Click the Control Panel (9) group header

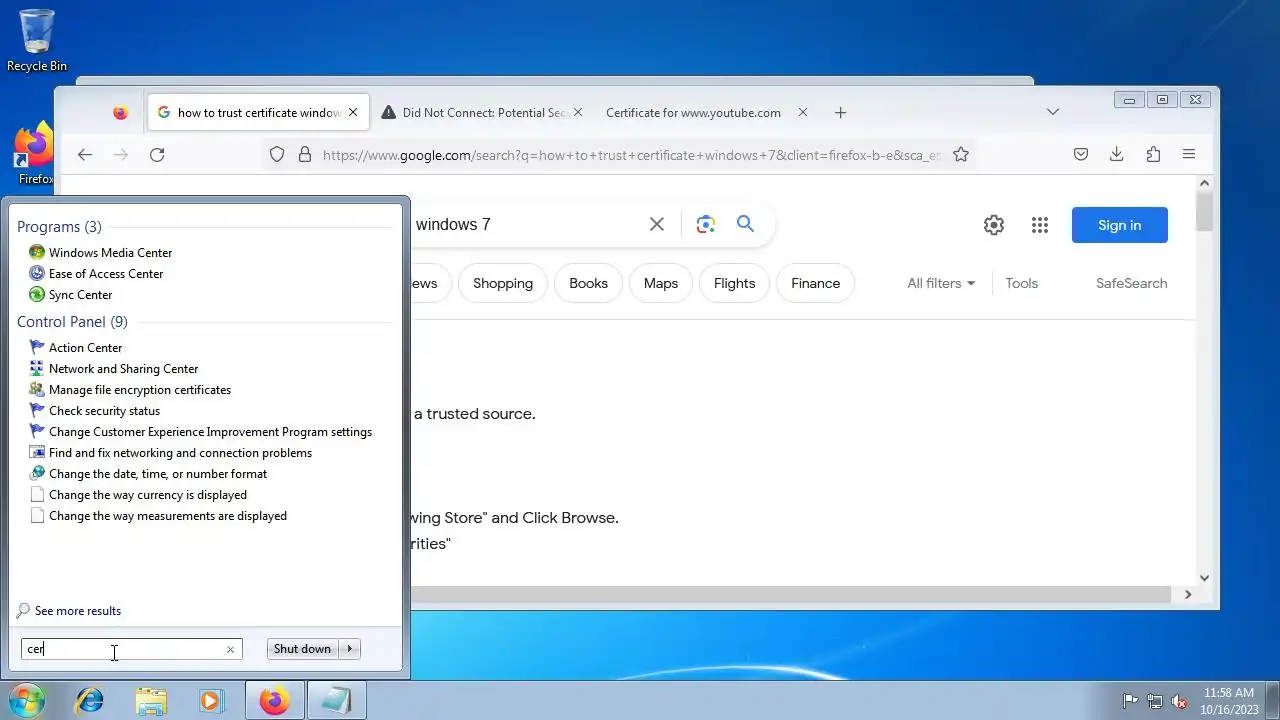(72, 322)
